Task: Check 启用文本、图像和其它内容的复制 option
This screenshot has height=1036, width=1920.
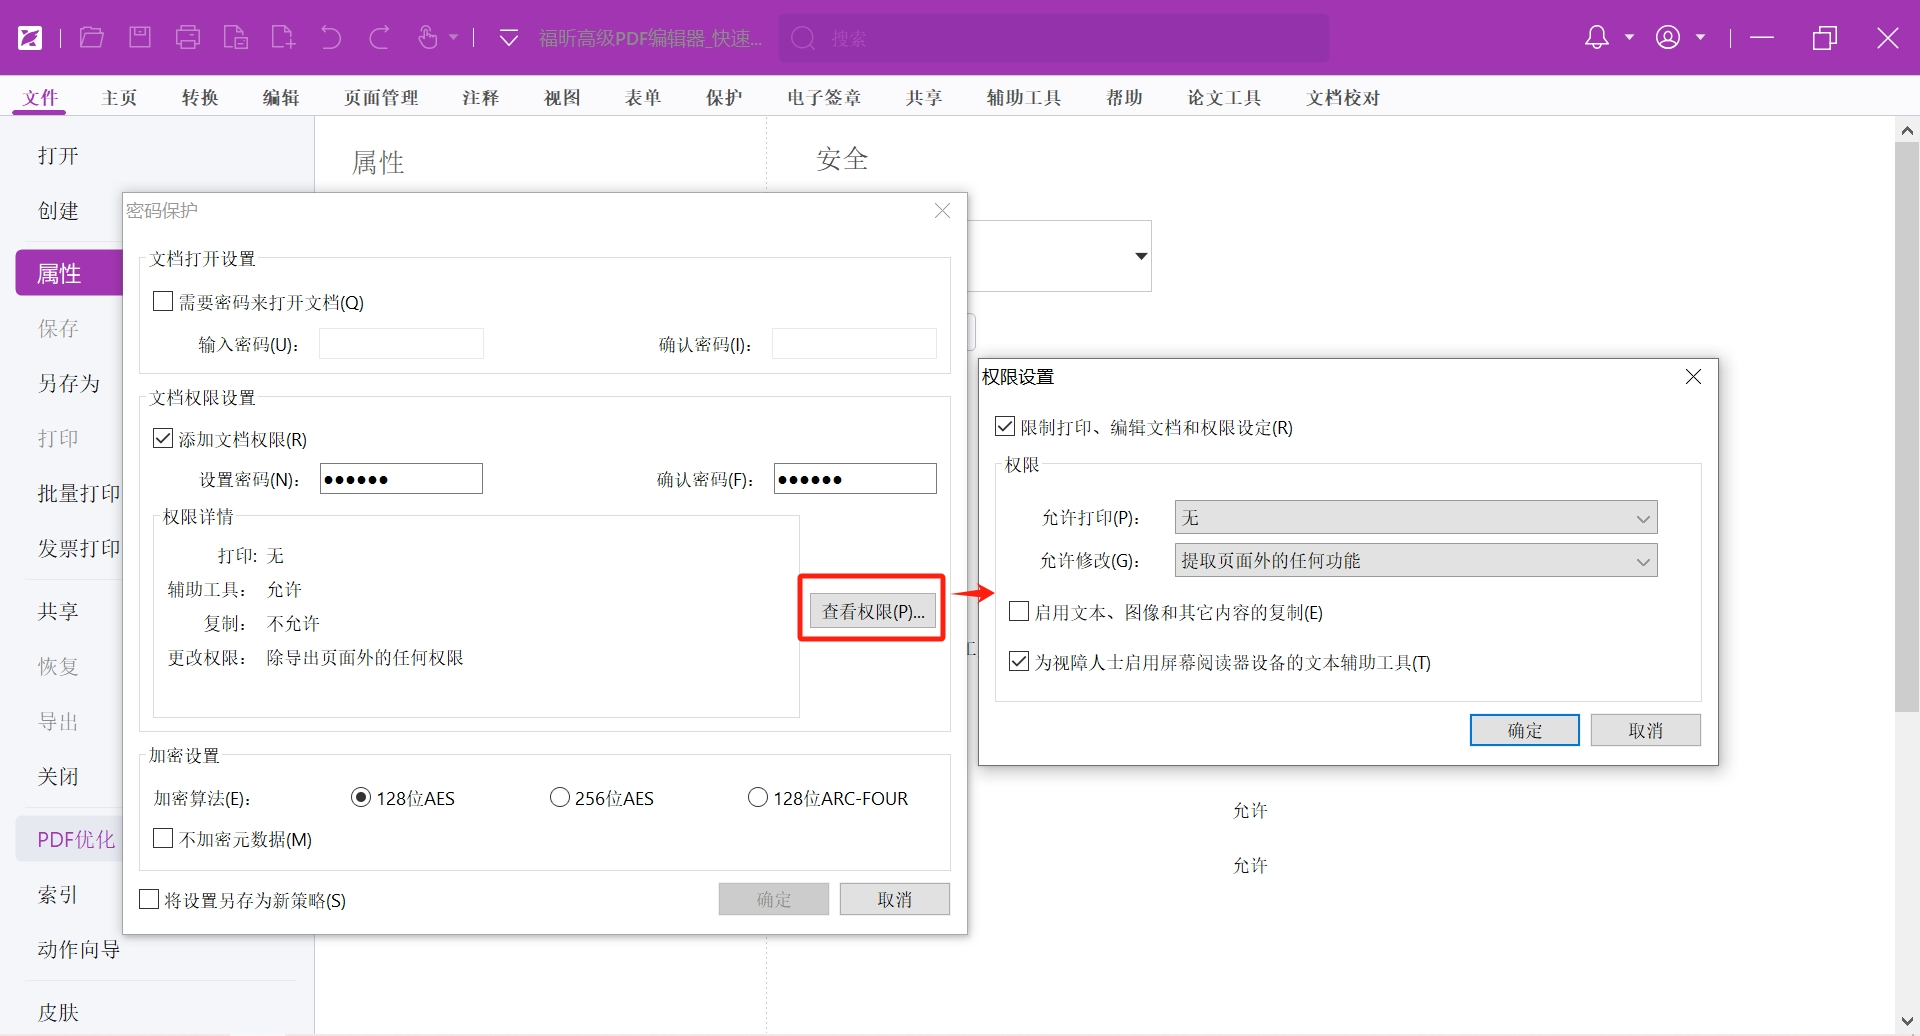Action: (1019, 612)
